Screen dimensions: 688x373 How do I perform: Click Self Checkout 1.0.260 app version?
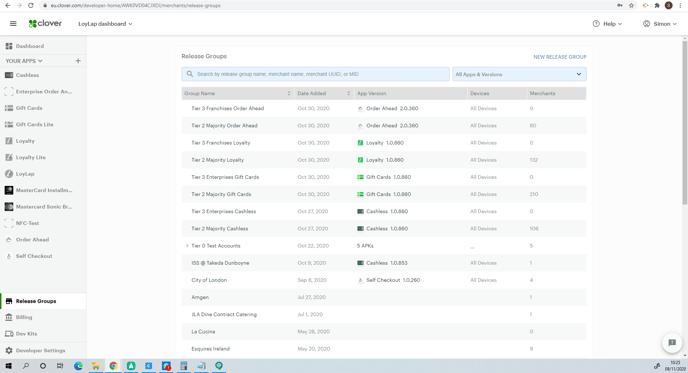coord(389,280)
